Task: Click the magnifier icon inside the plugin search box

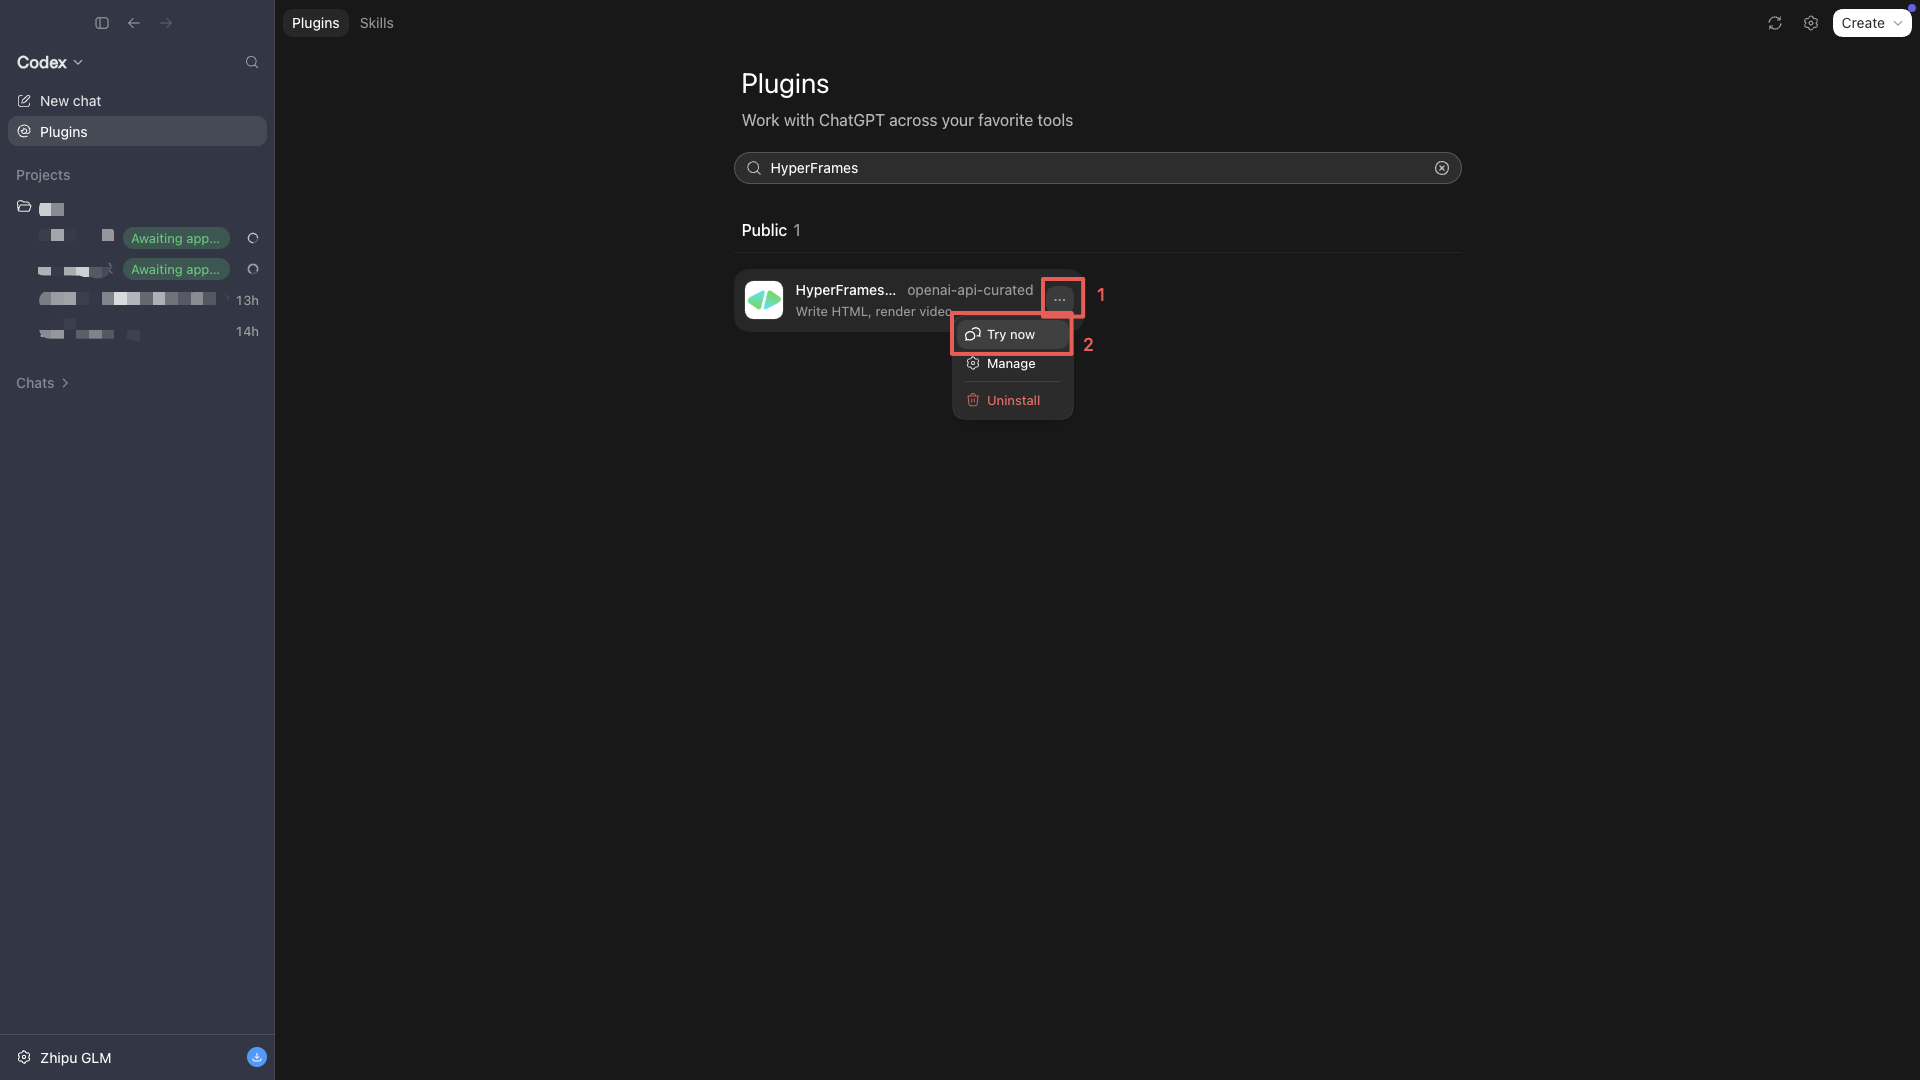Action: point(754,168)
